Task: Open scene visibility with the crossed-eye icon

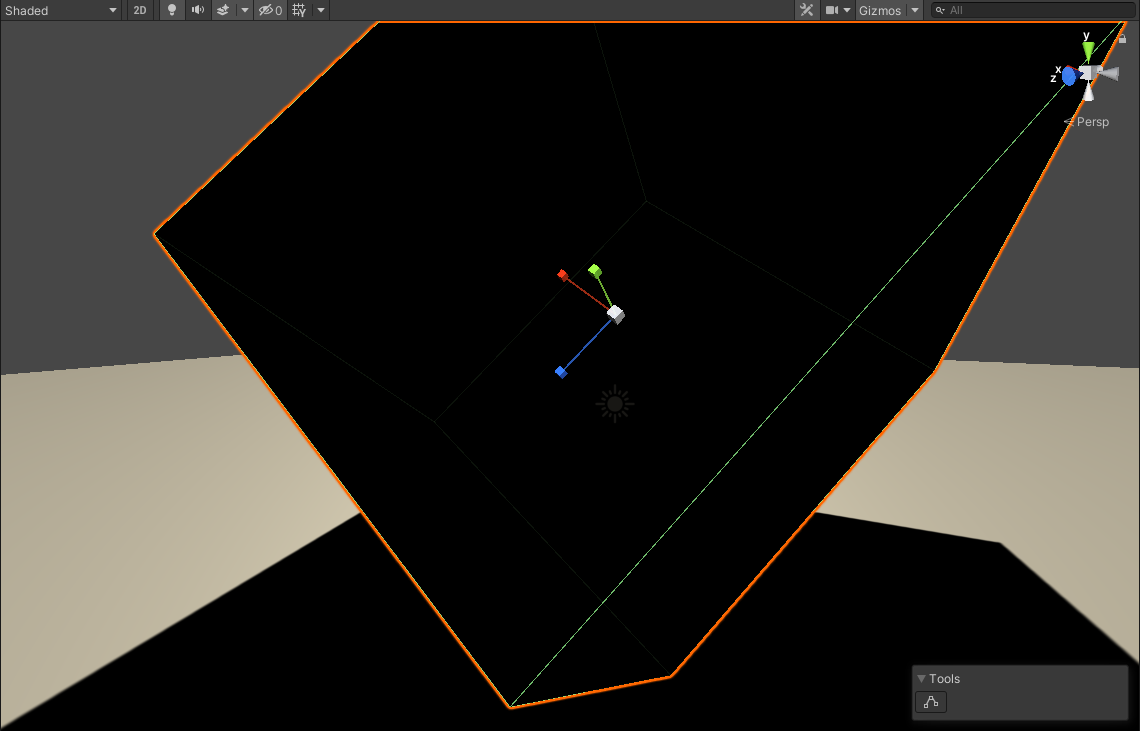Action: (x=266, y=10)
